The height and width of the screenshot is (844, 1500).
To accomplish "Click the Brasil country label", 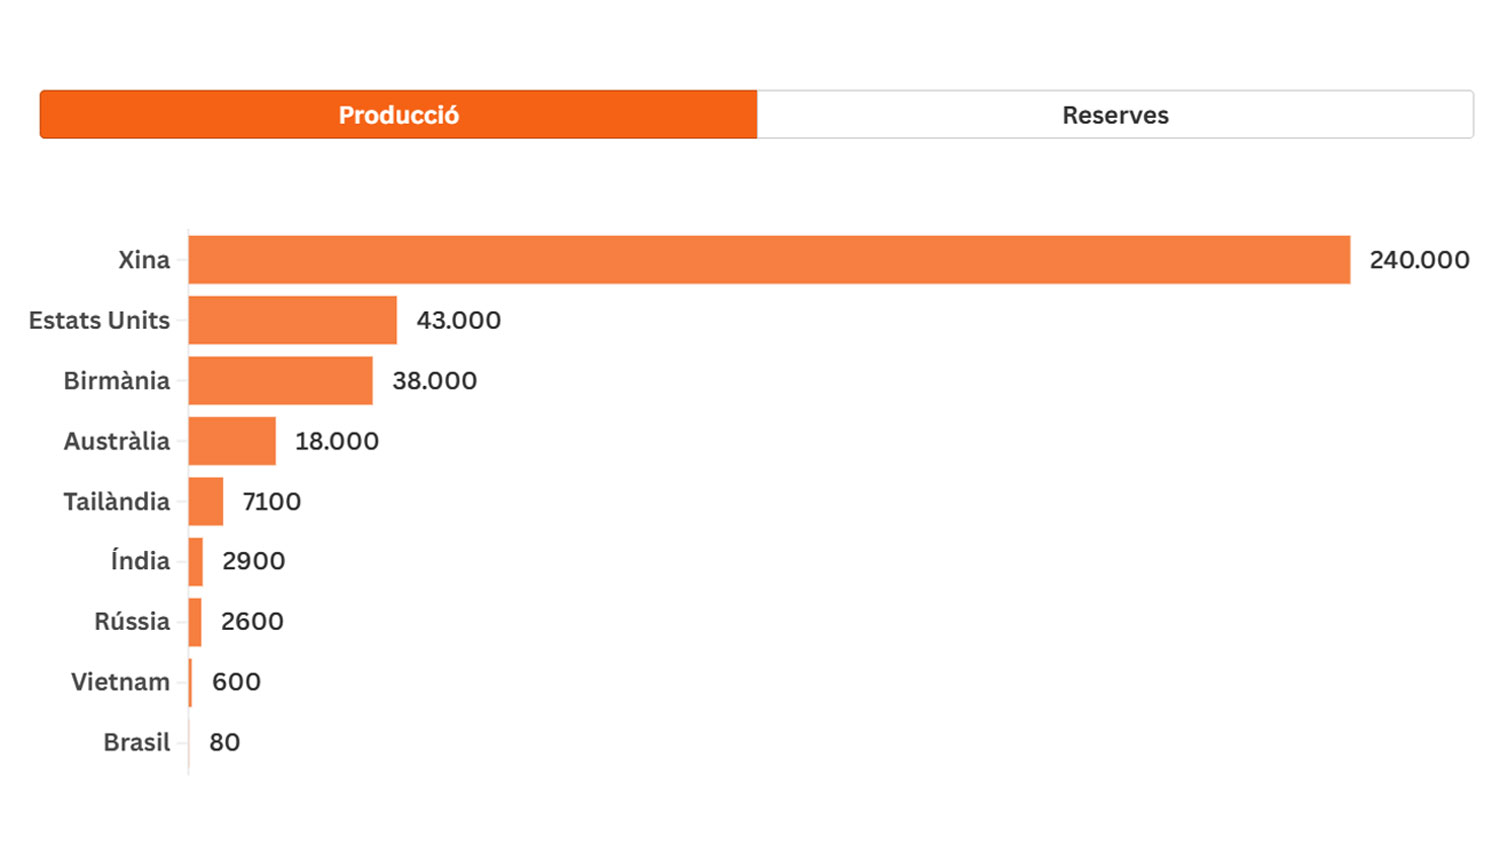I will pyautogui.click(x=136, y=742).
